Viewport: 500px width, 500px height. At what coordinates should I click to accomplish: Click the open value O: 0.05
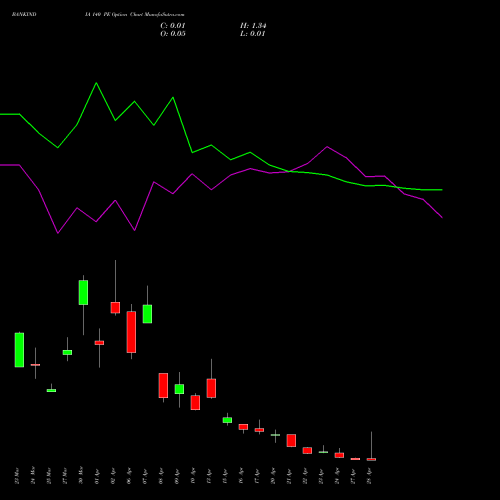point(173,34)
